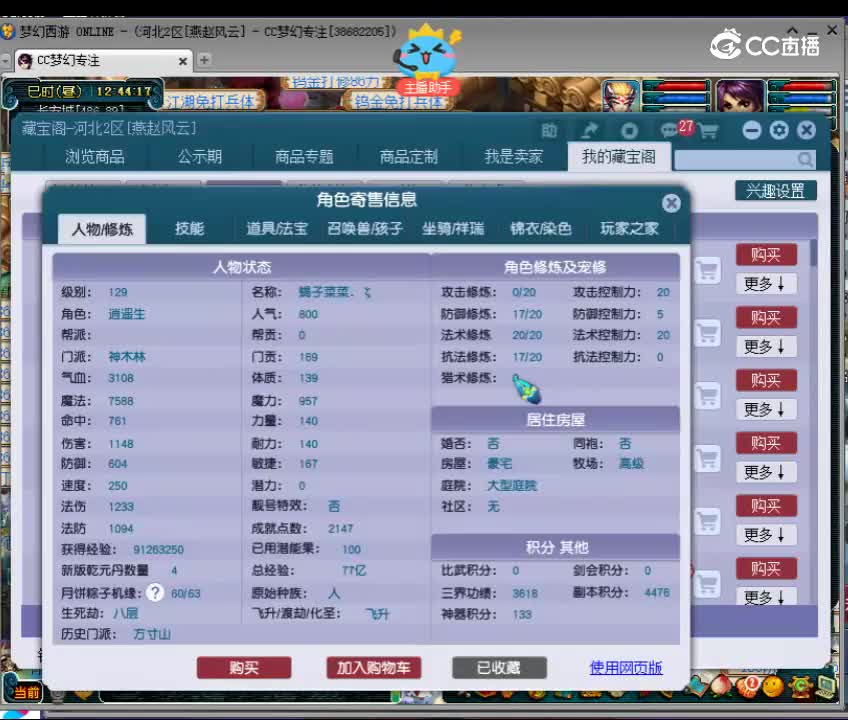Open the 召唤兽/孩子 tab
The height and width of the screenshot is (720, 848).
point(365,229)
